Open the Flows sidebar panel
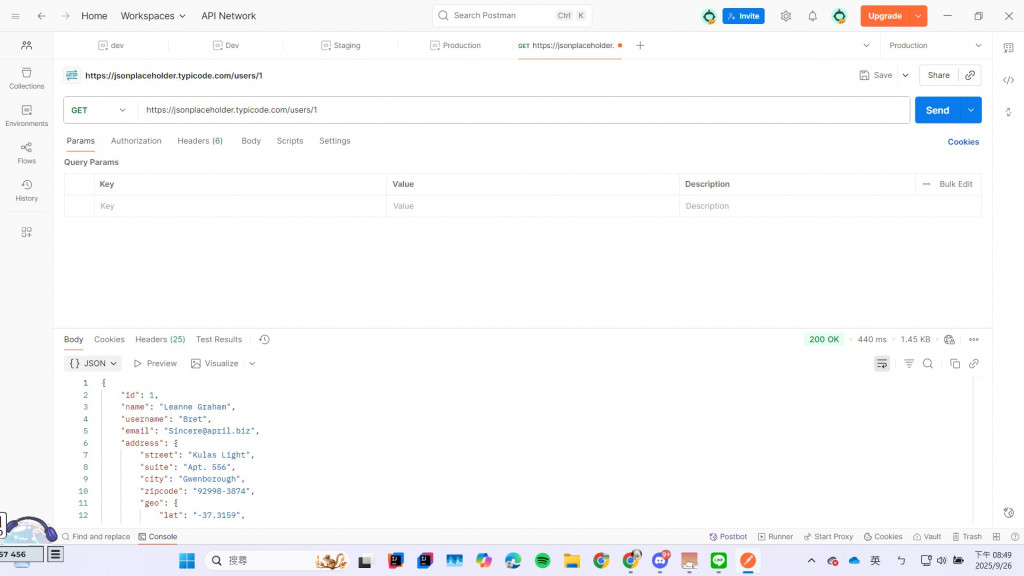This screenshot has width=1024, height=576. tap(26, 153)
